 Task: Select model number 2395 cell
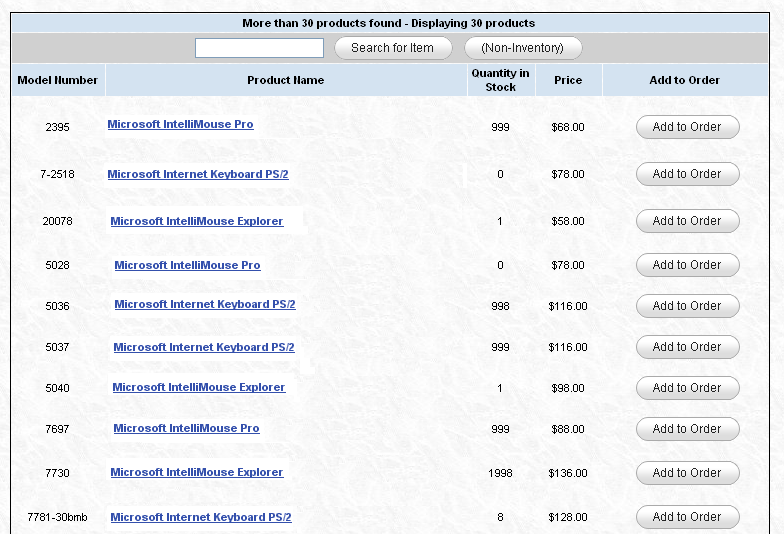pyautogui.click(x=58, y=127)
